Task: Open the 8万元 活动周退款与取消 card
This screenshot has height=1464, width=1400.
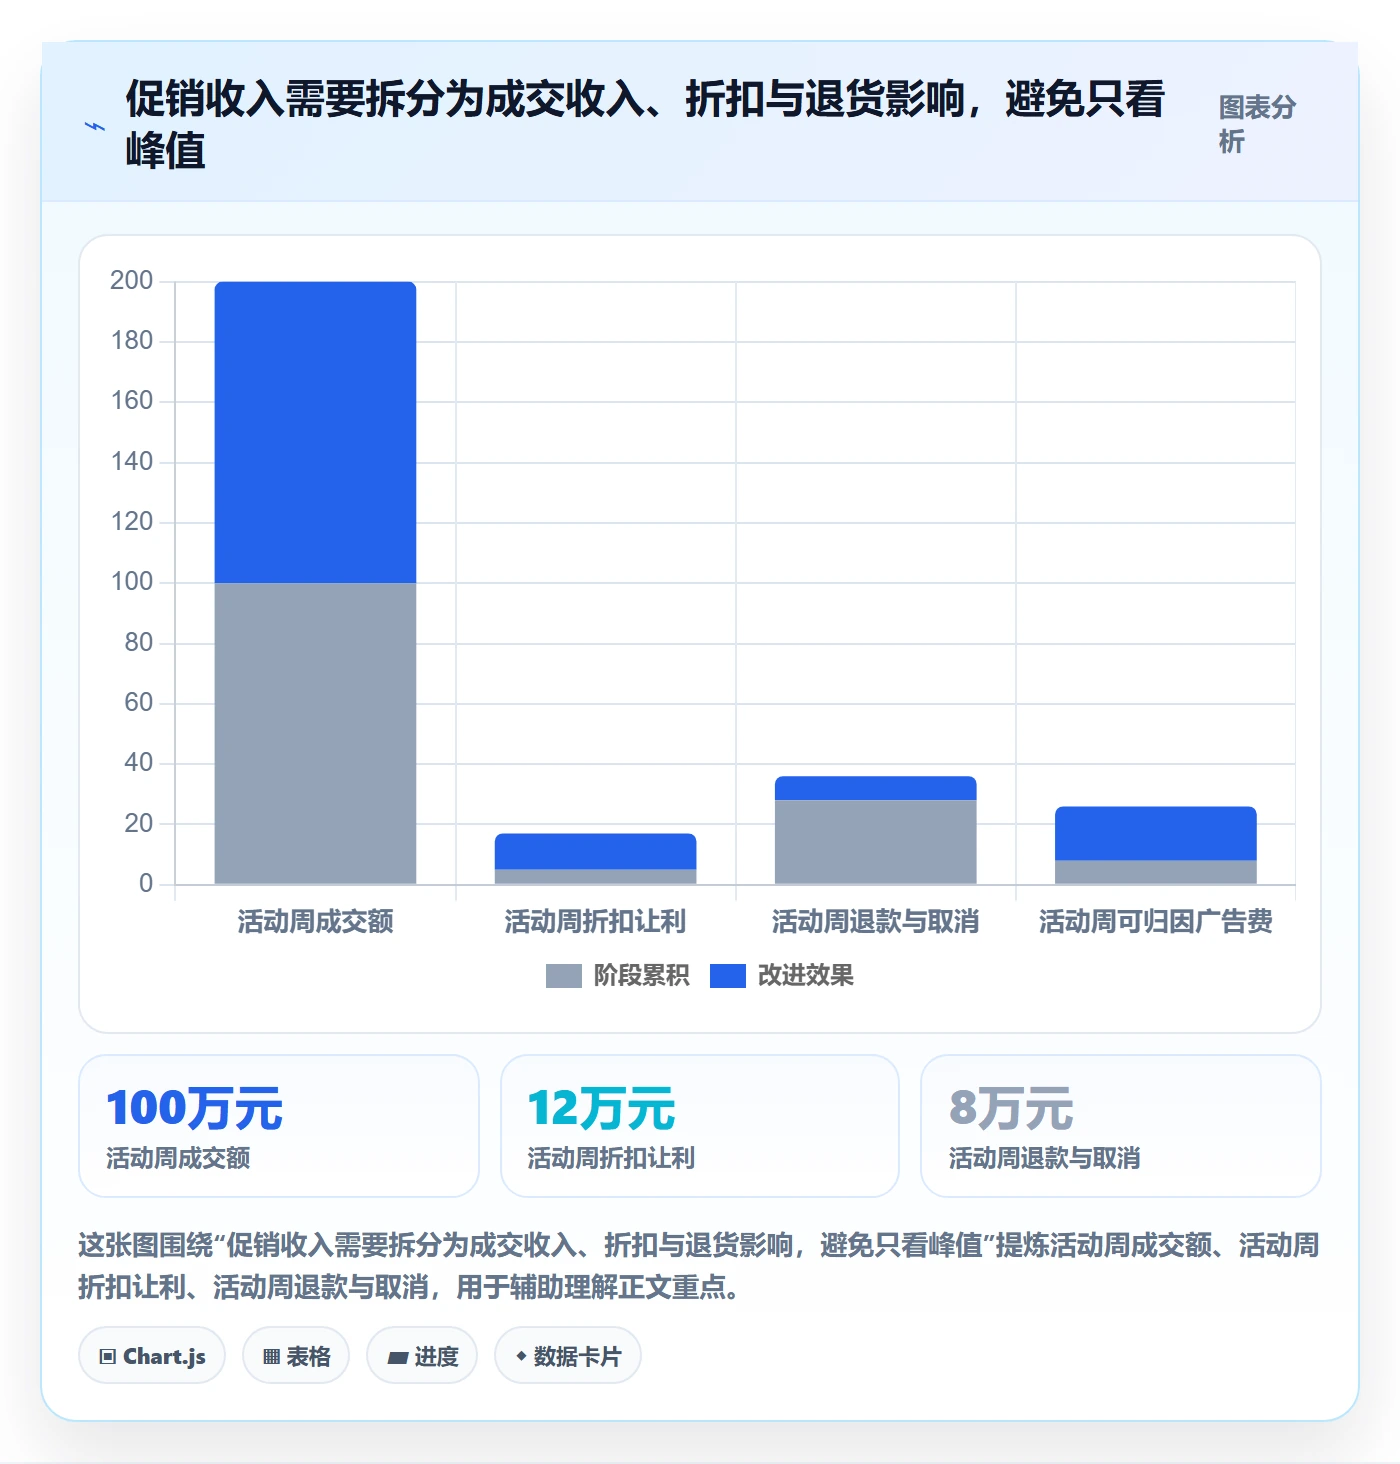Action: click(x=1121, y=1126)
